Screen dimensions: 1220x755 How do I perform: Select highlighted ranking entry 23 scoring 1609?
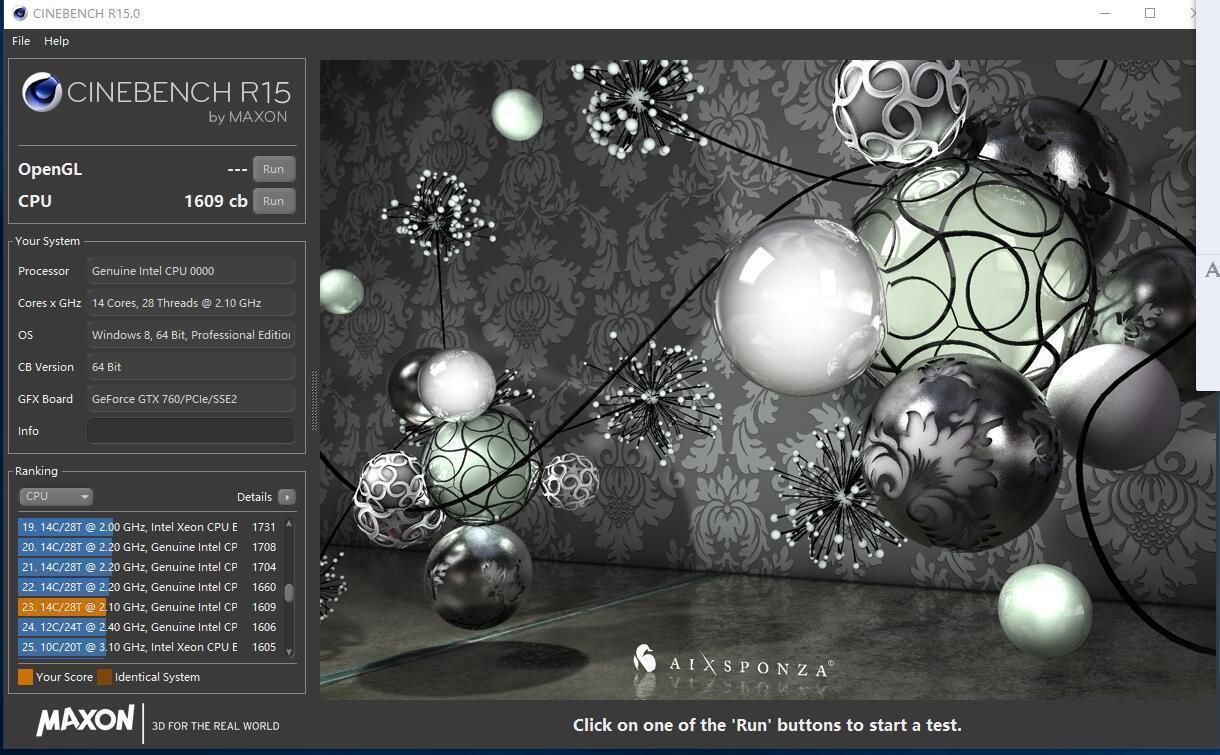[x=148, y=607]
